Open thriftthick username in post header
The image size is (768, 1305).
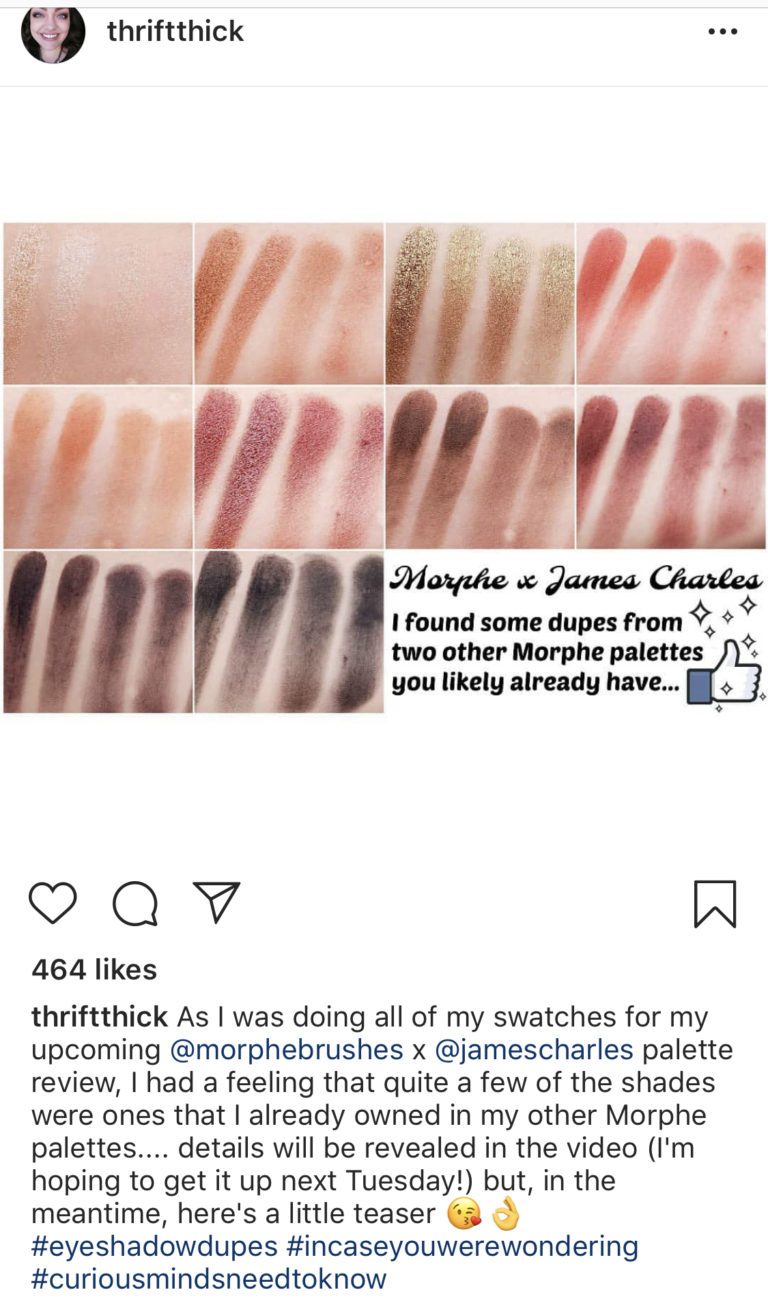(175, 31)
